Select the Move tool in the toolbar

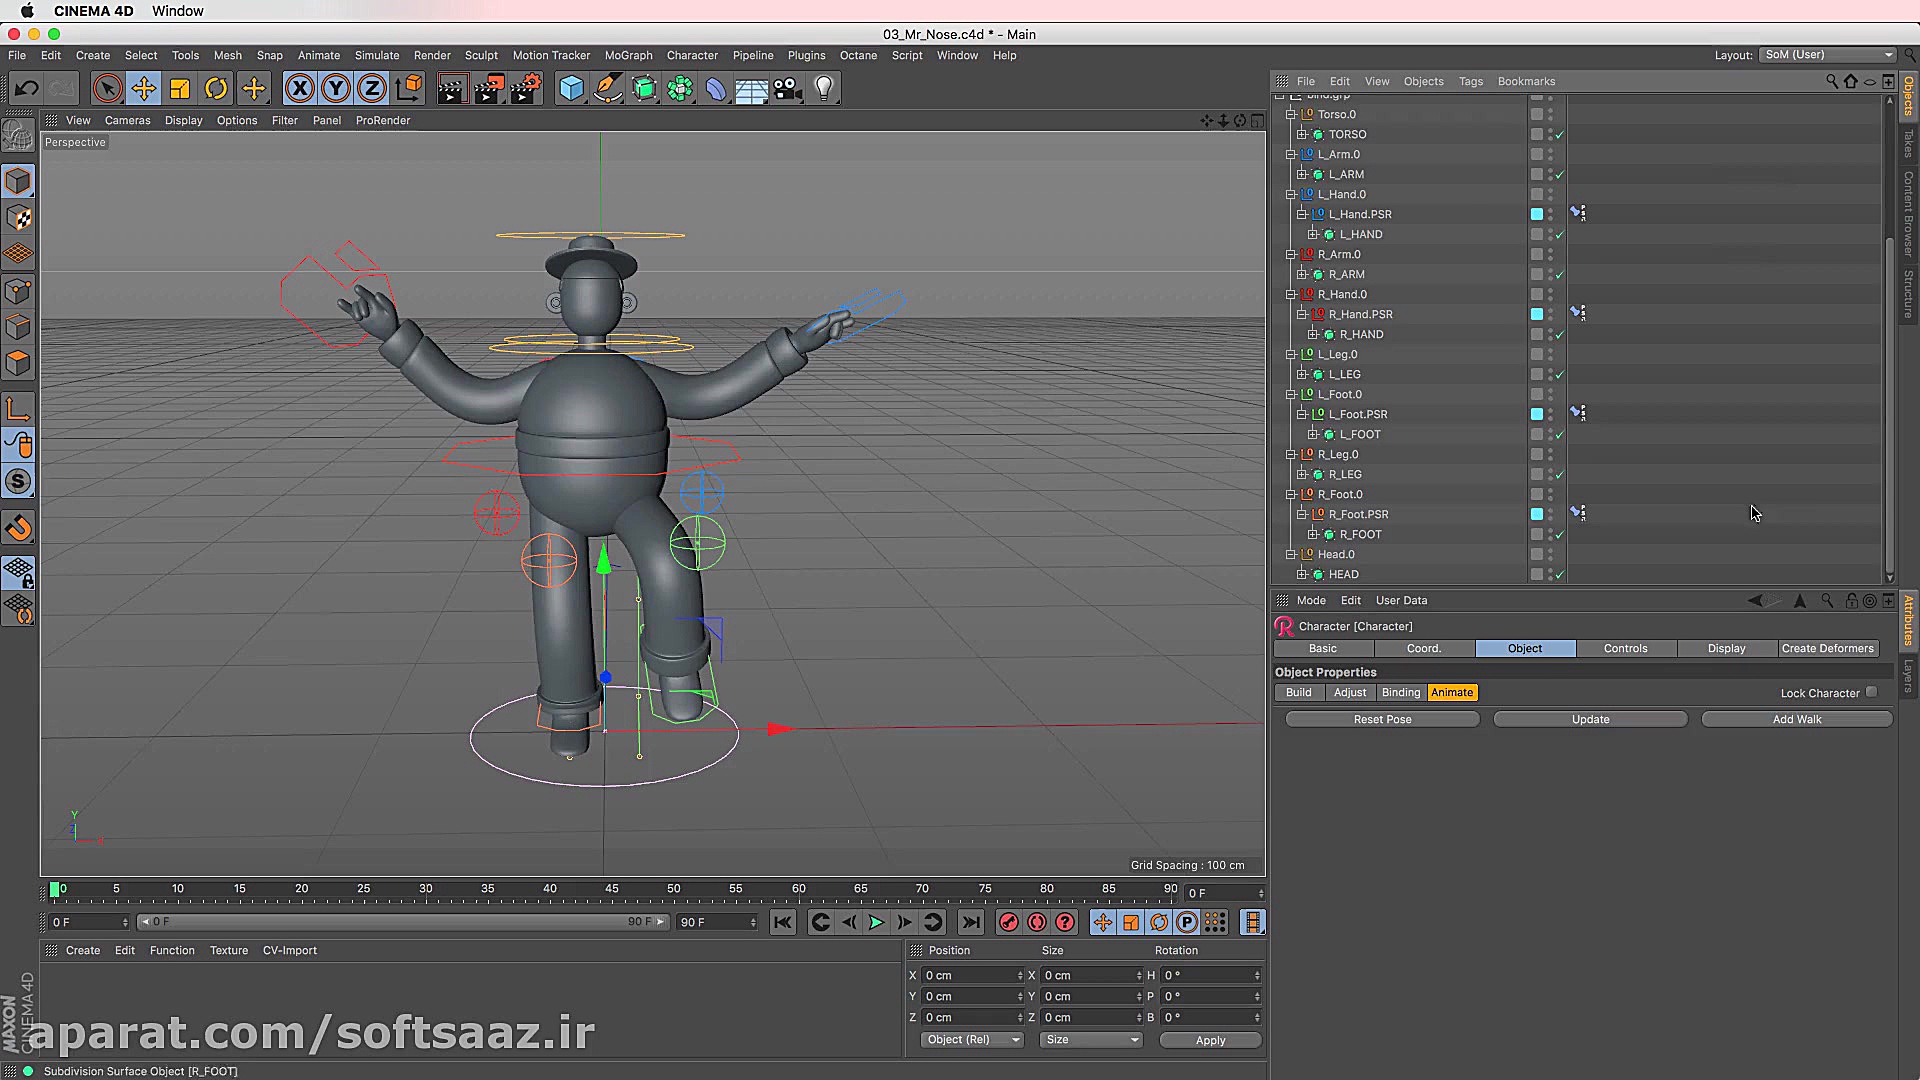[x=143, y=88]
